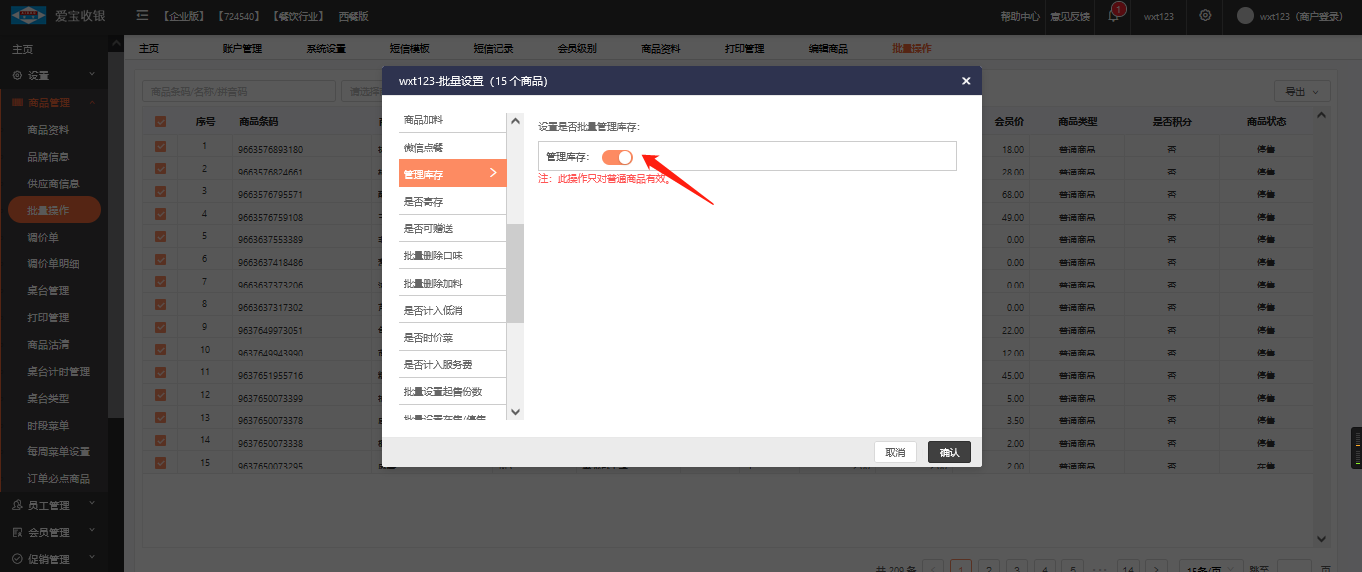Viewport: 1362px width, 572px height.
Task: Select 批量删除口味 in the dialog list
Action: coord(452,256)
